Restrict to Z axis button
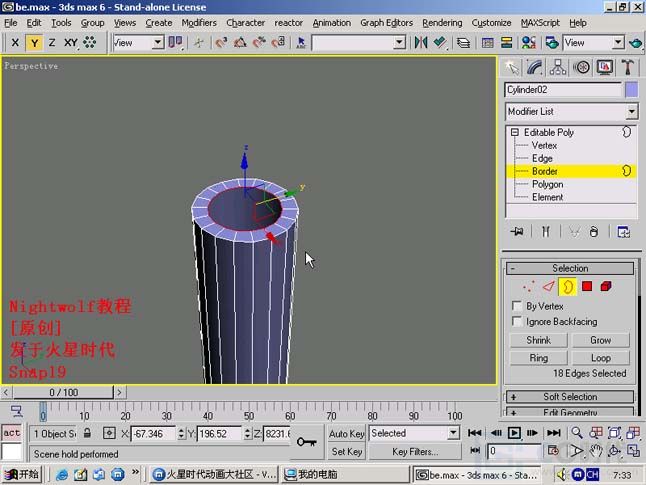 (52, 42)
